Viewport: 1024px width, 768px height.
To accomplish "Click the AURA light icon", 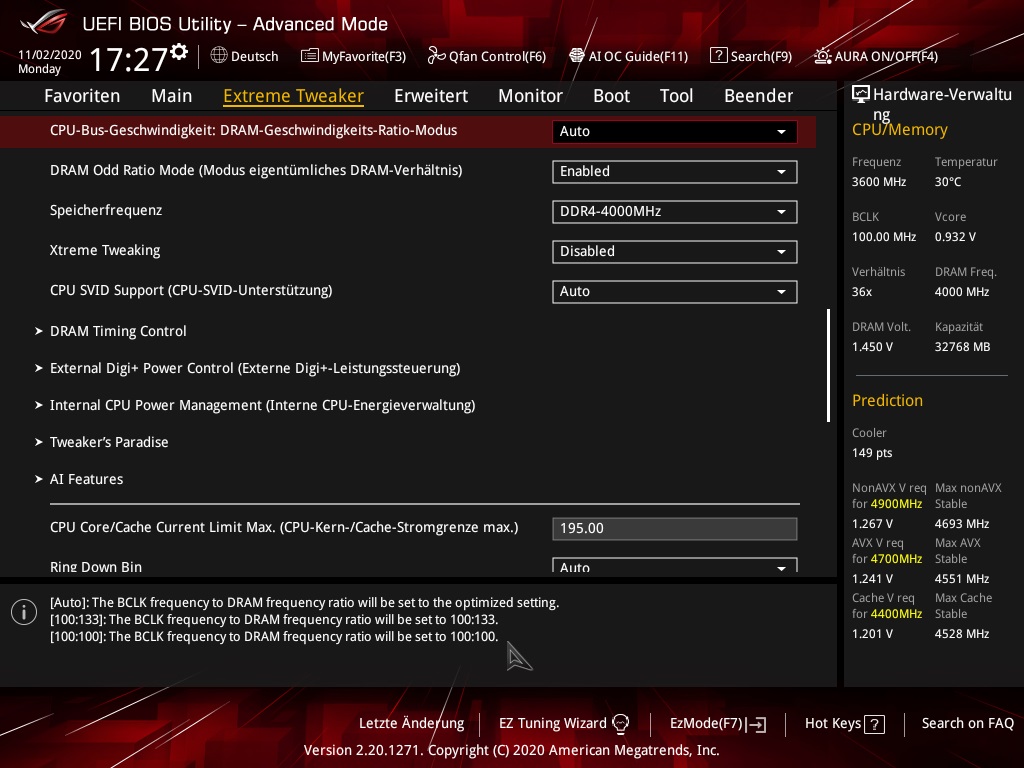I will [x=823, y=56].
